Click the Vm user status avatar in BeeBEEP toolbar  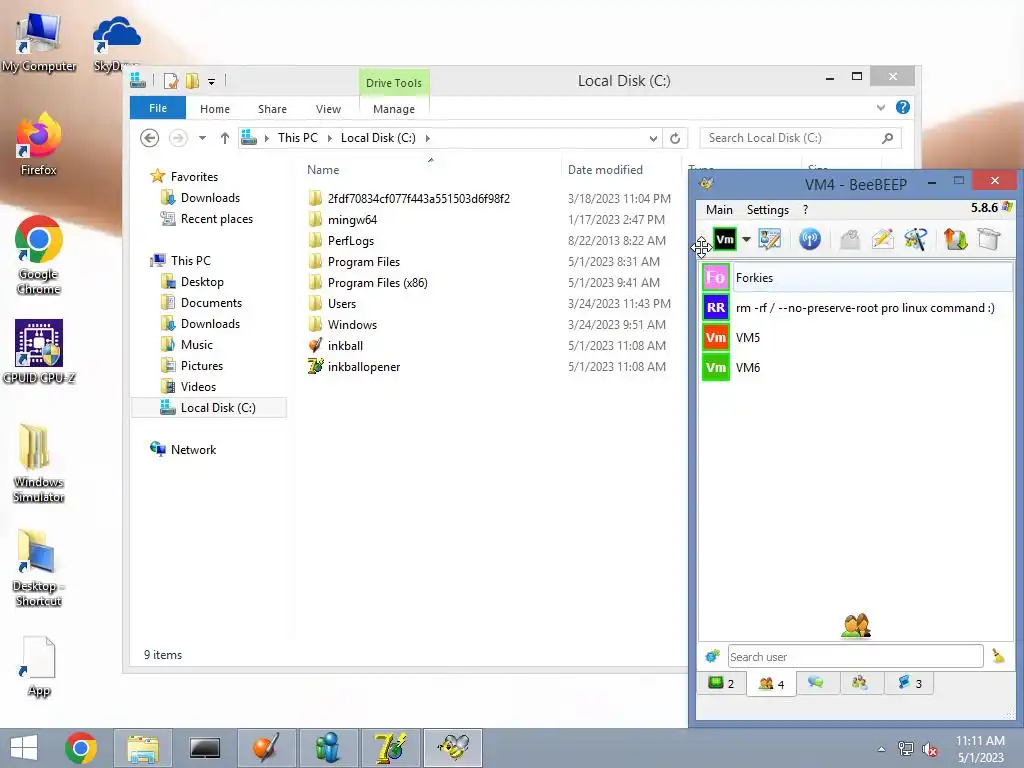tap(724, 240)
